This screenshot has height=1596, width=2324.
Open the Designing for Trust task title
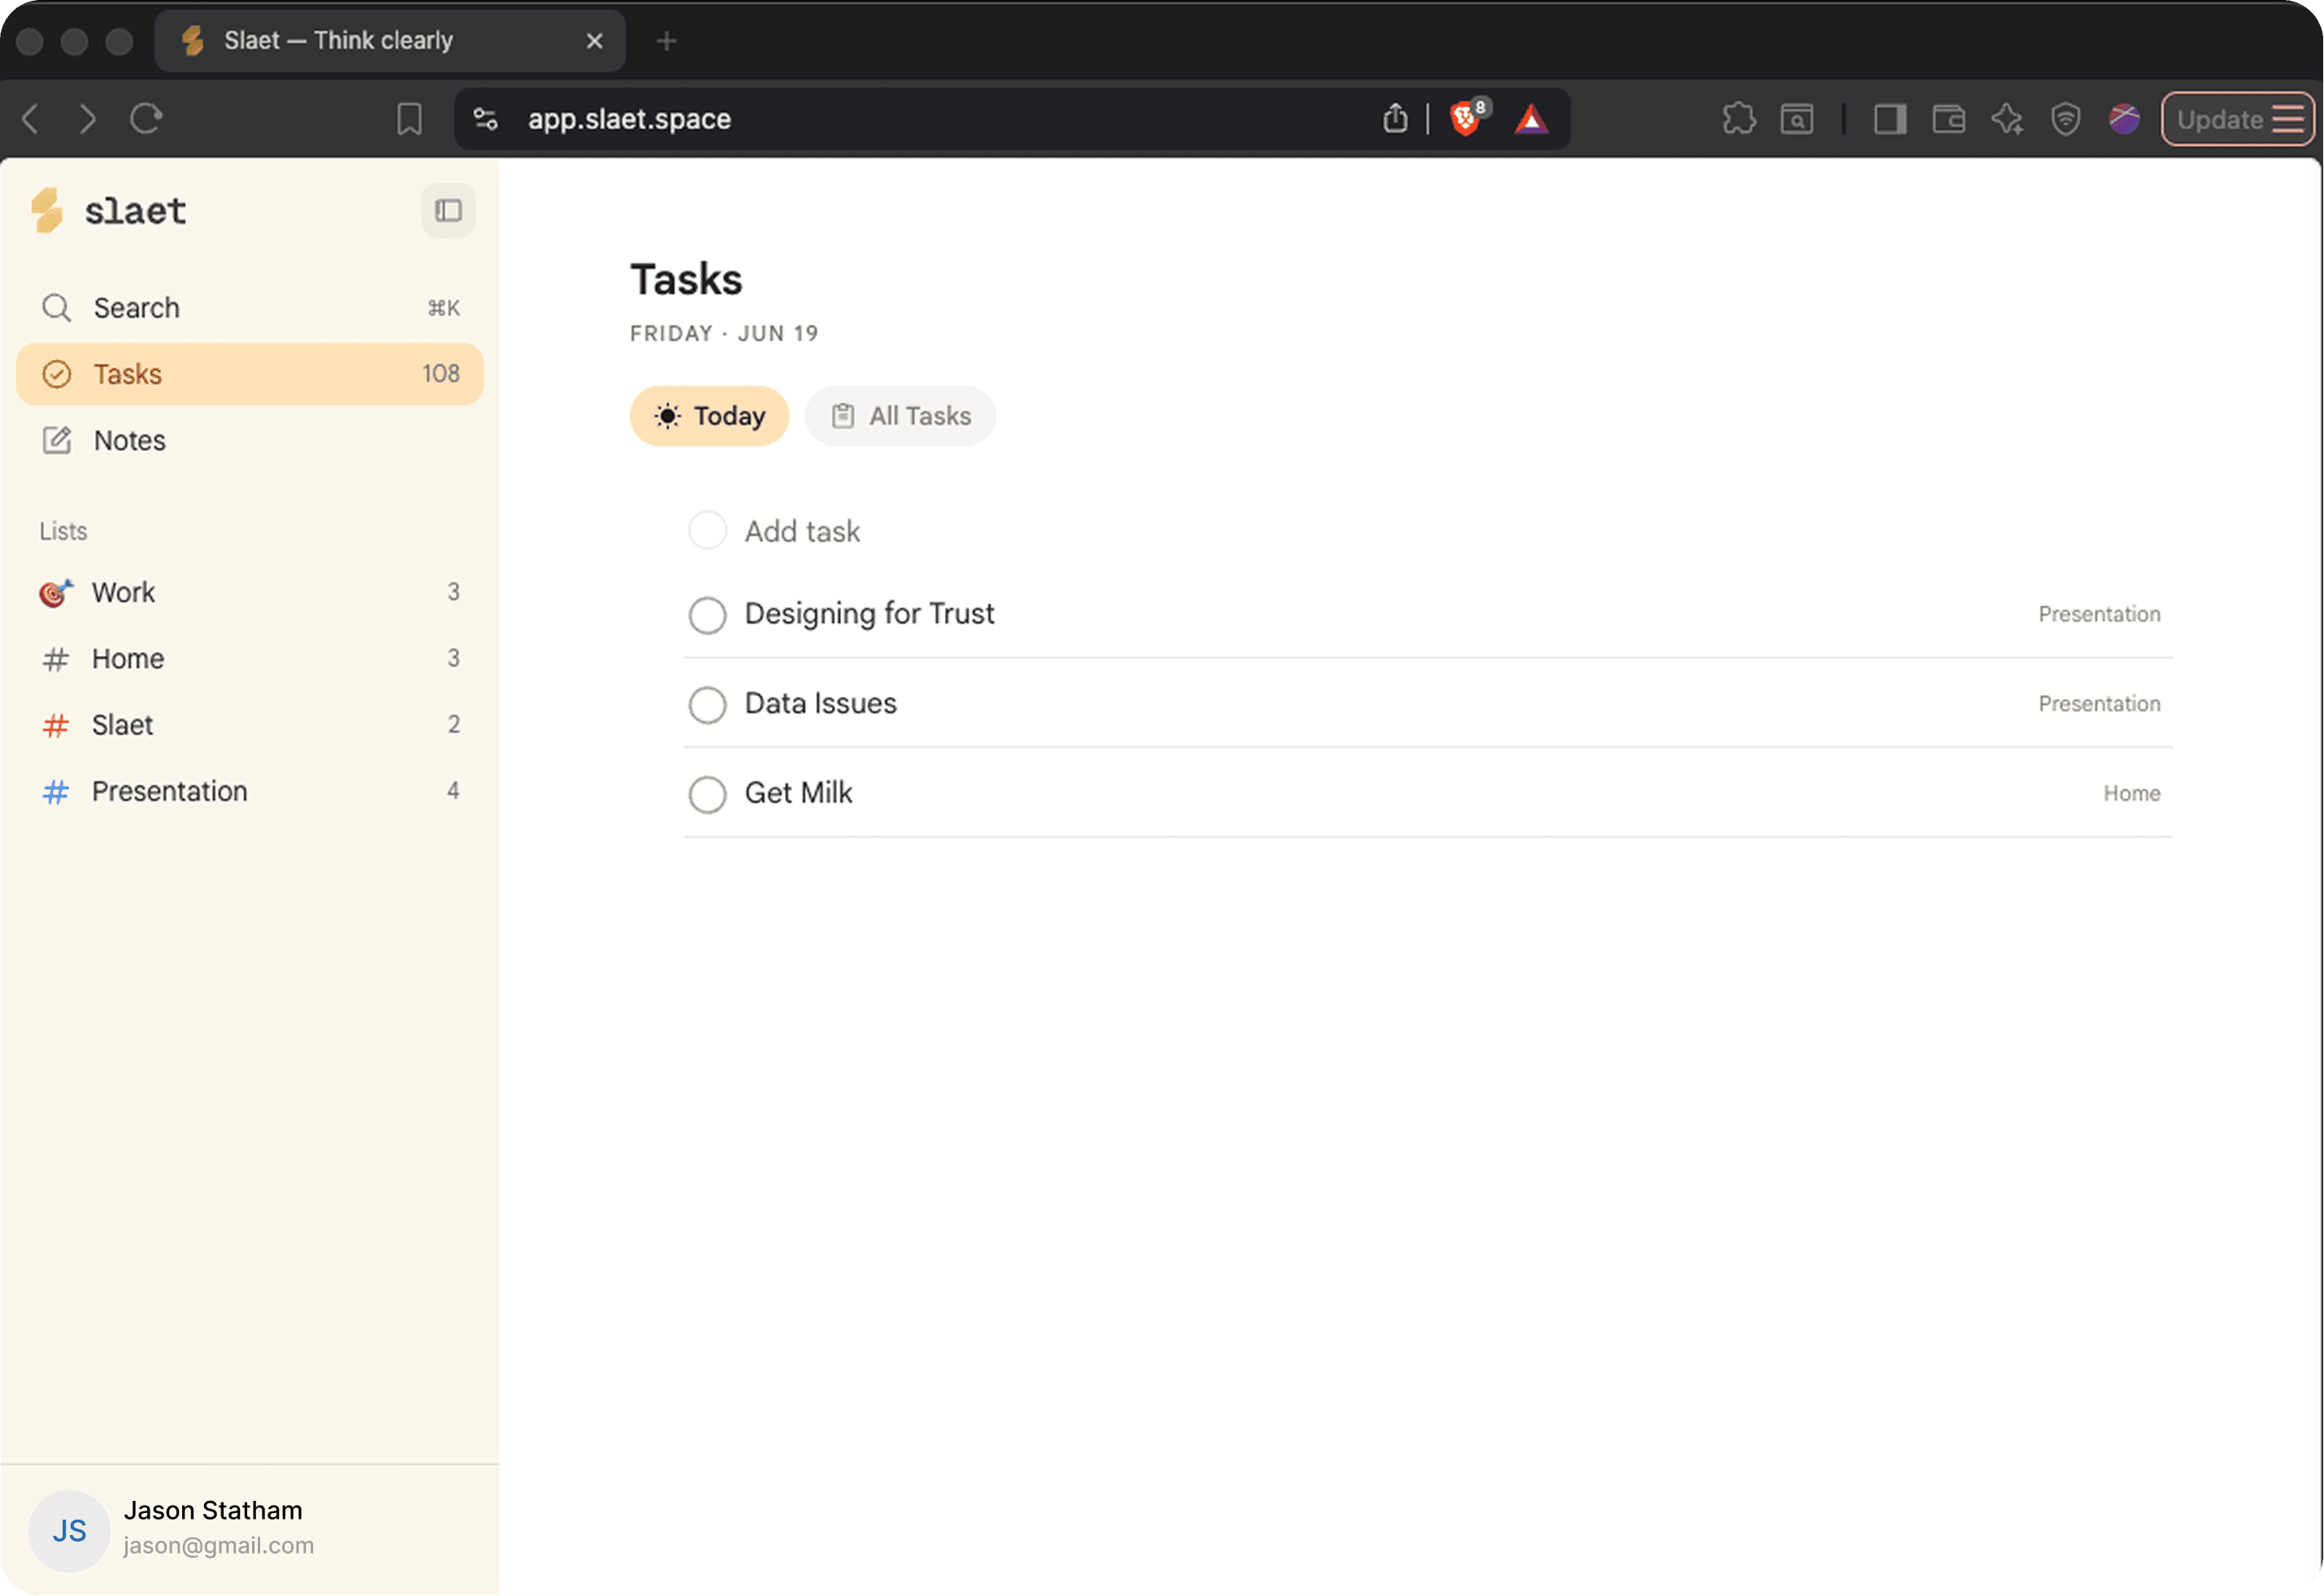coord(869,614)
